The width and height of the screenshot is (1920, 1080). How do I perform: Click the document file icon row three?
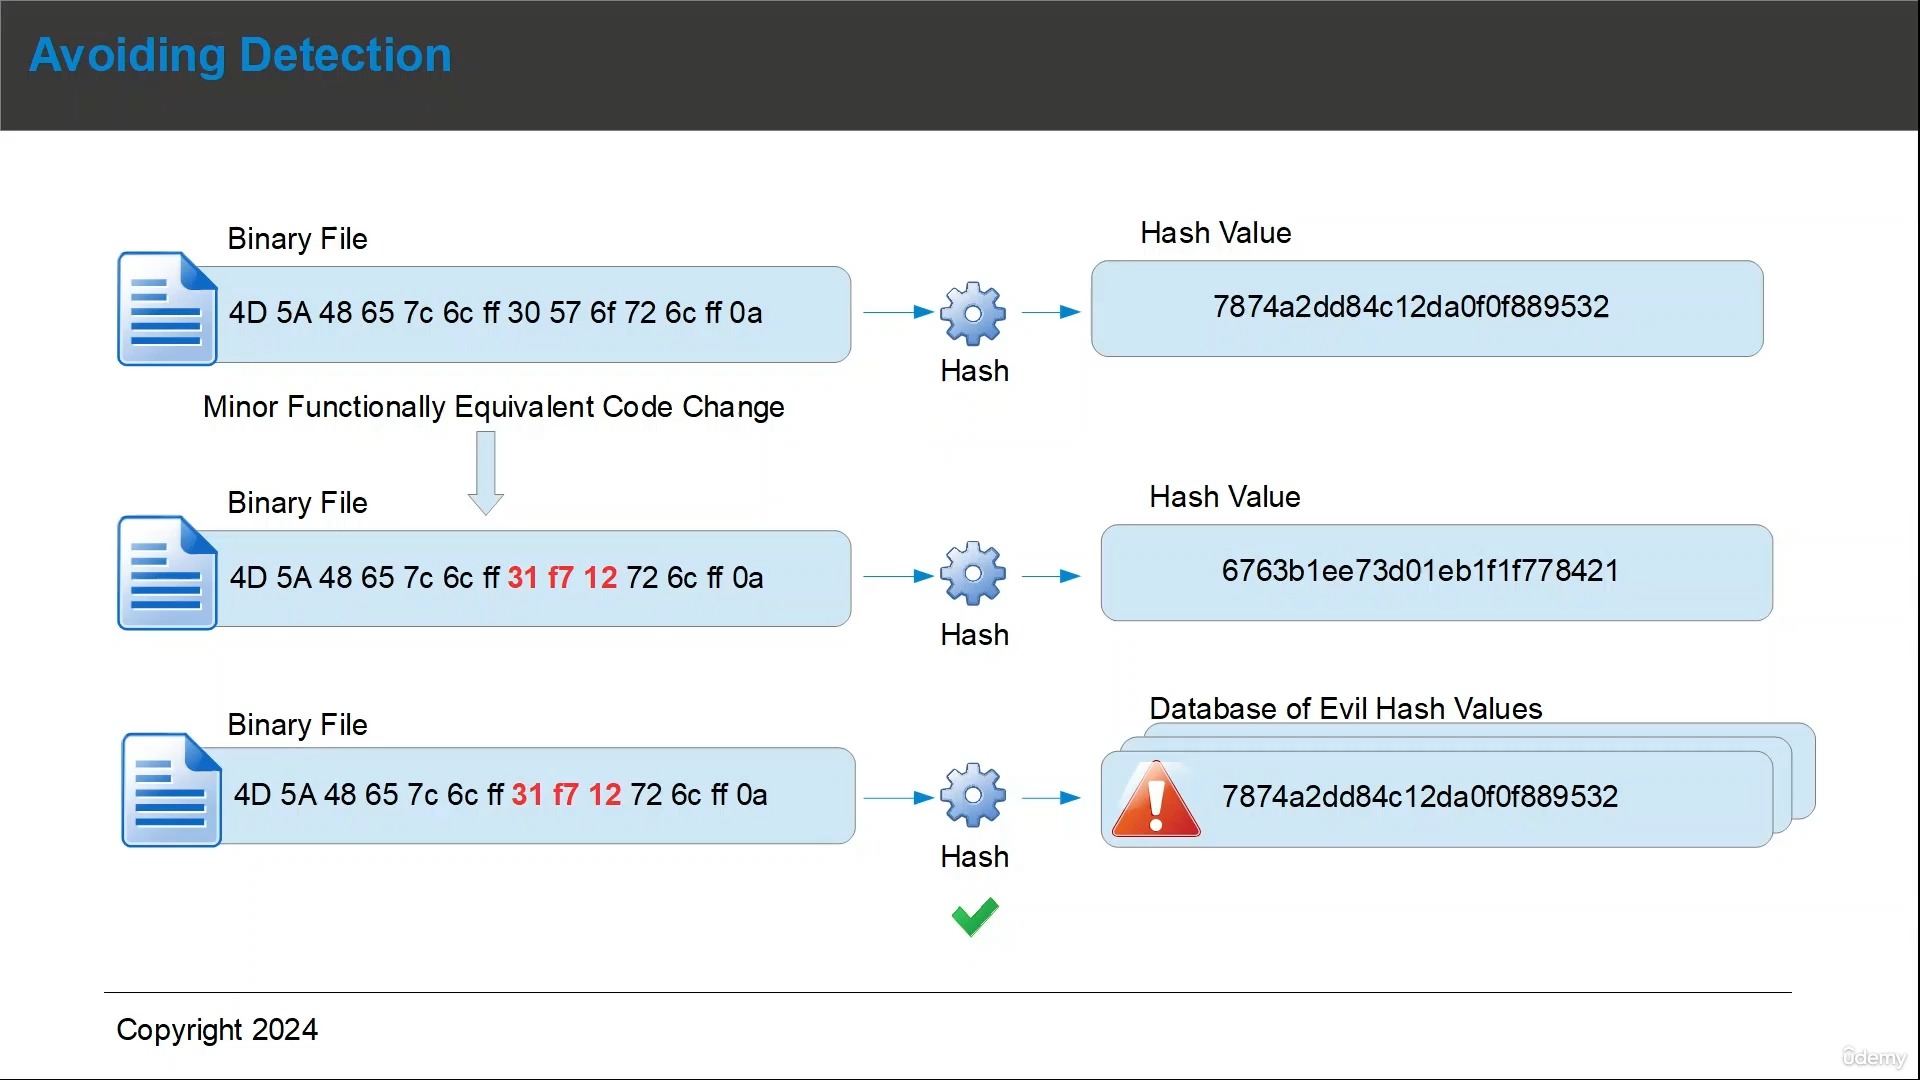pos(169,793)
